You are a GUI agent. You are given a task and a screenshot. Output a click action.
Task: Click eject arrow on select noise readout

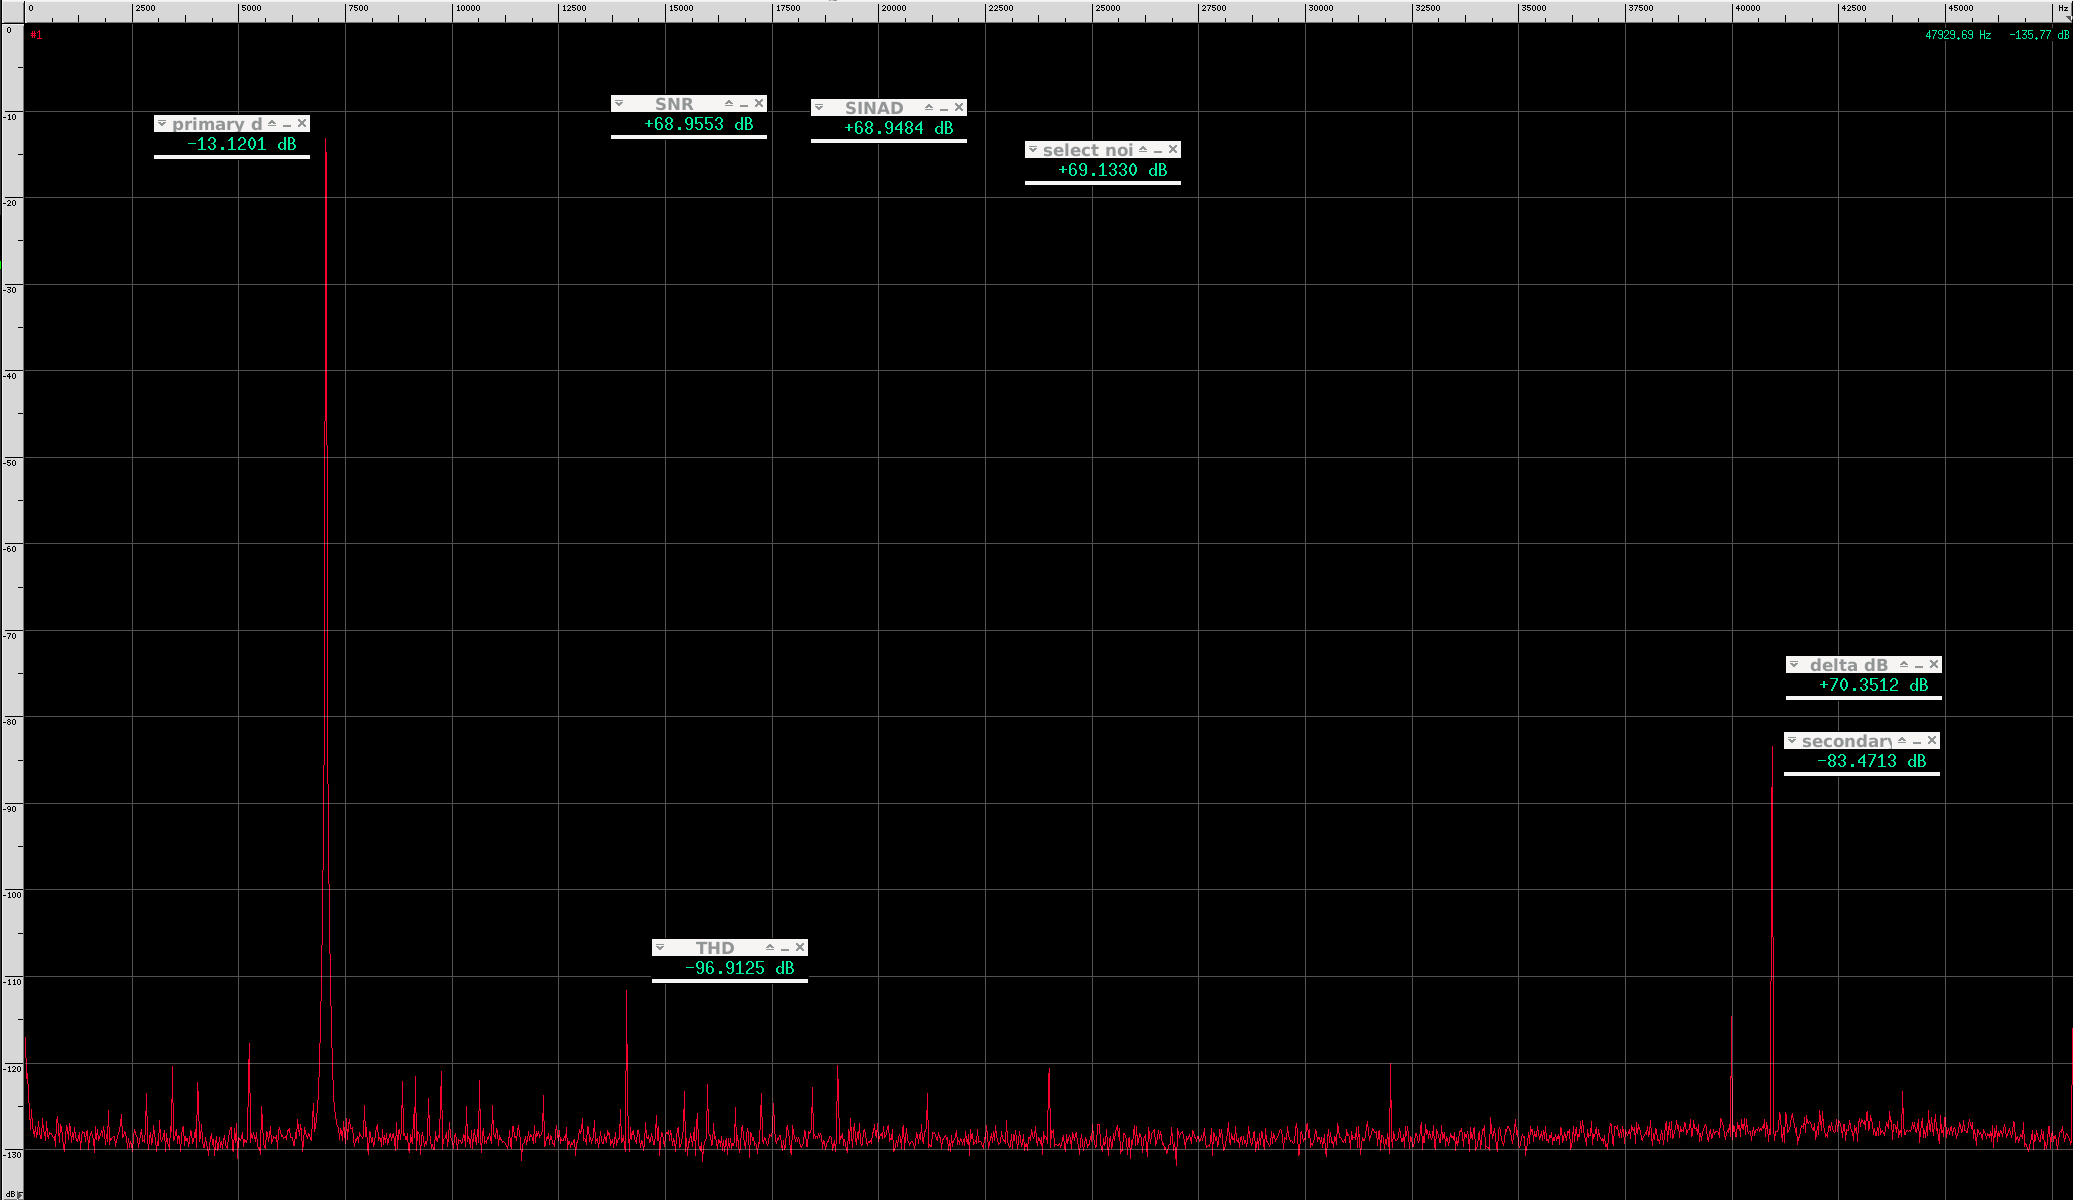(1143, 150)
